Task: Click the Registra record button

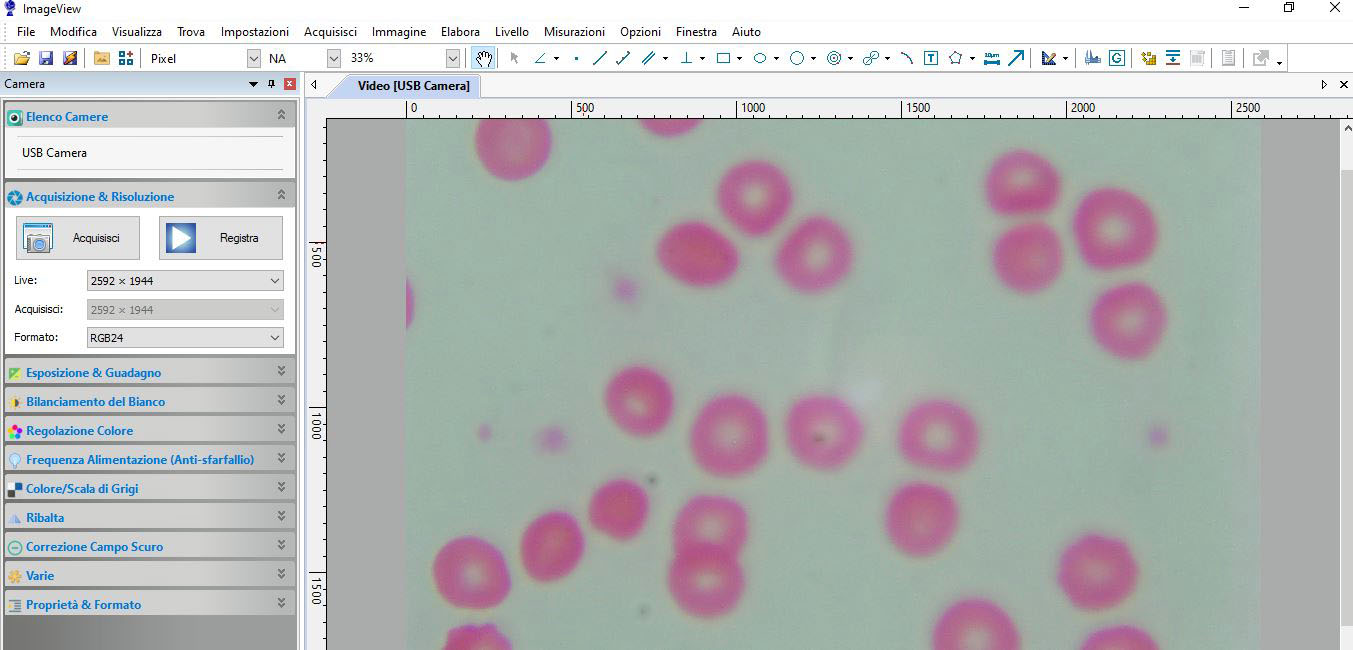Action: tap(221, 238)
